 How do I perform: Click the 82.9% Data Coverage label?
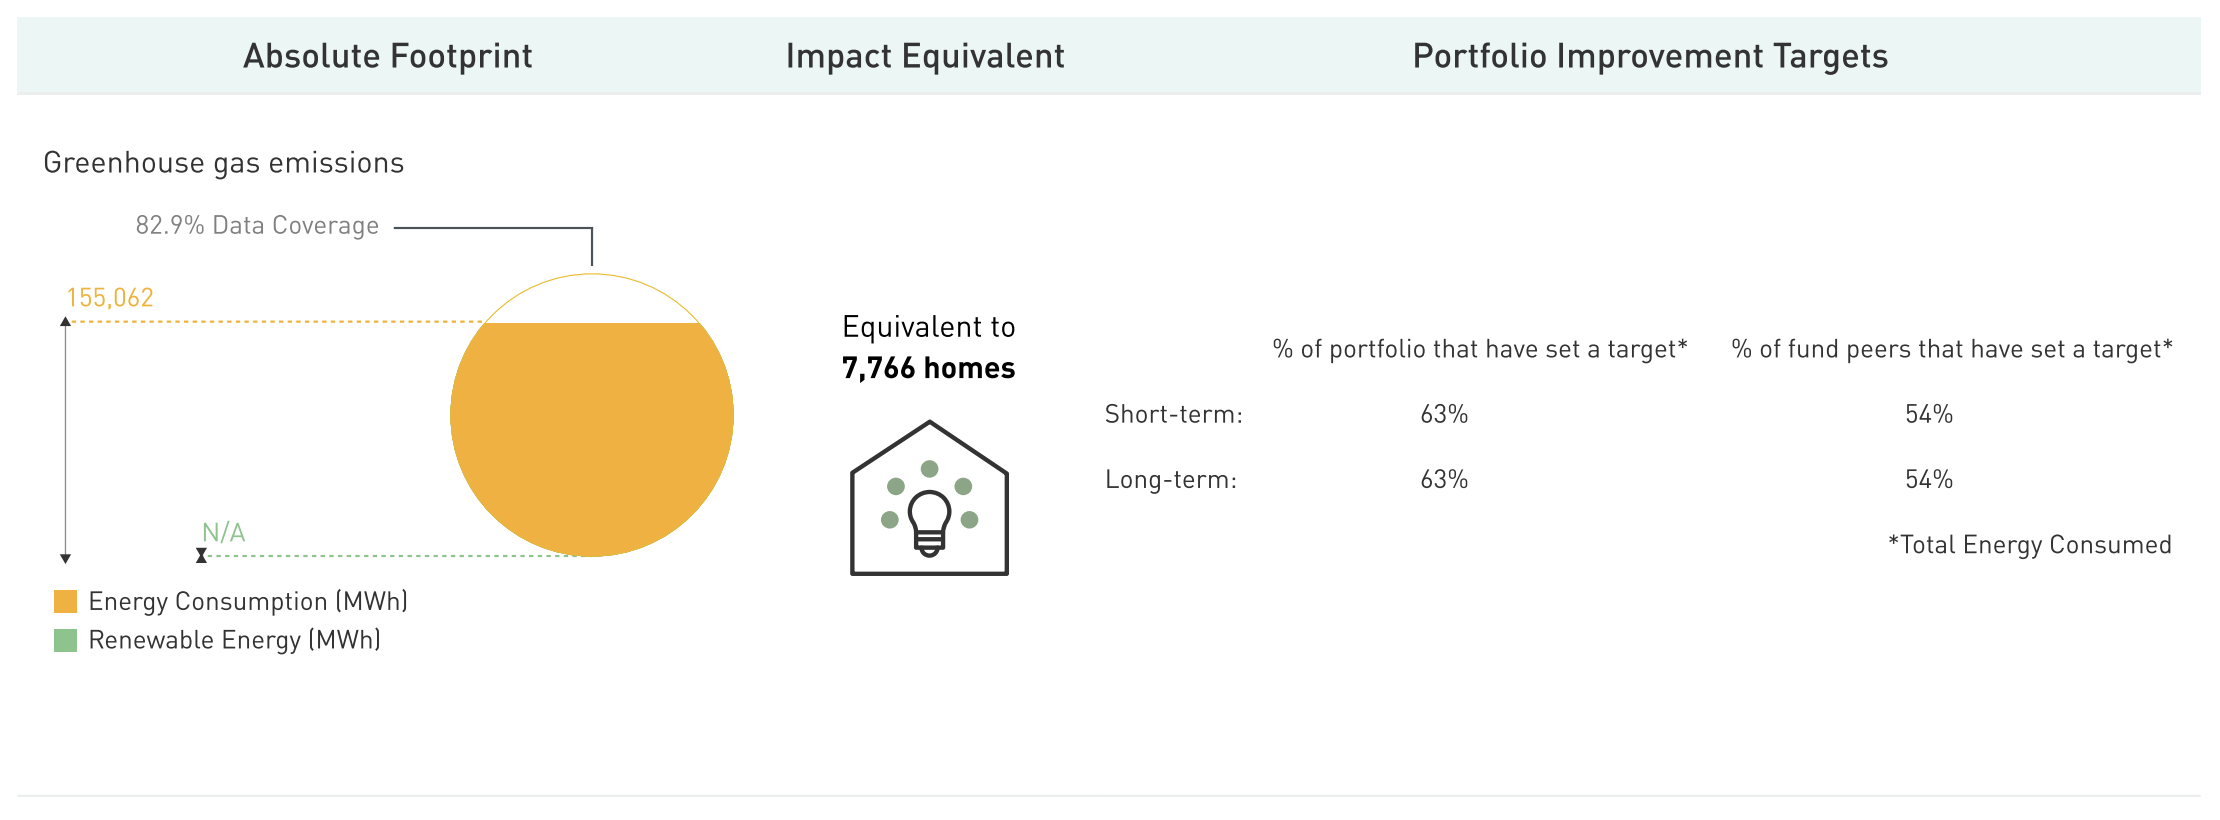coord(257,226)
